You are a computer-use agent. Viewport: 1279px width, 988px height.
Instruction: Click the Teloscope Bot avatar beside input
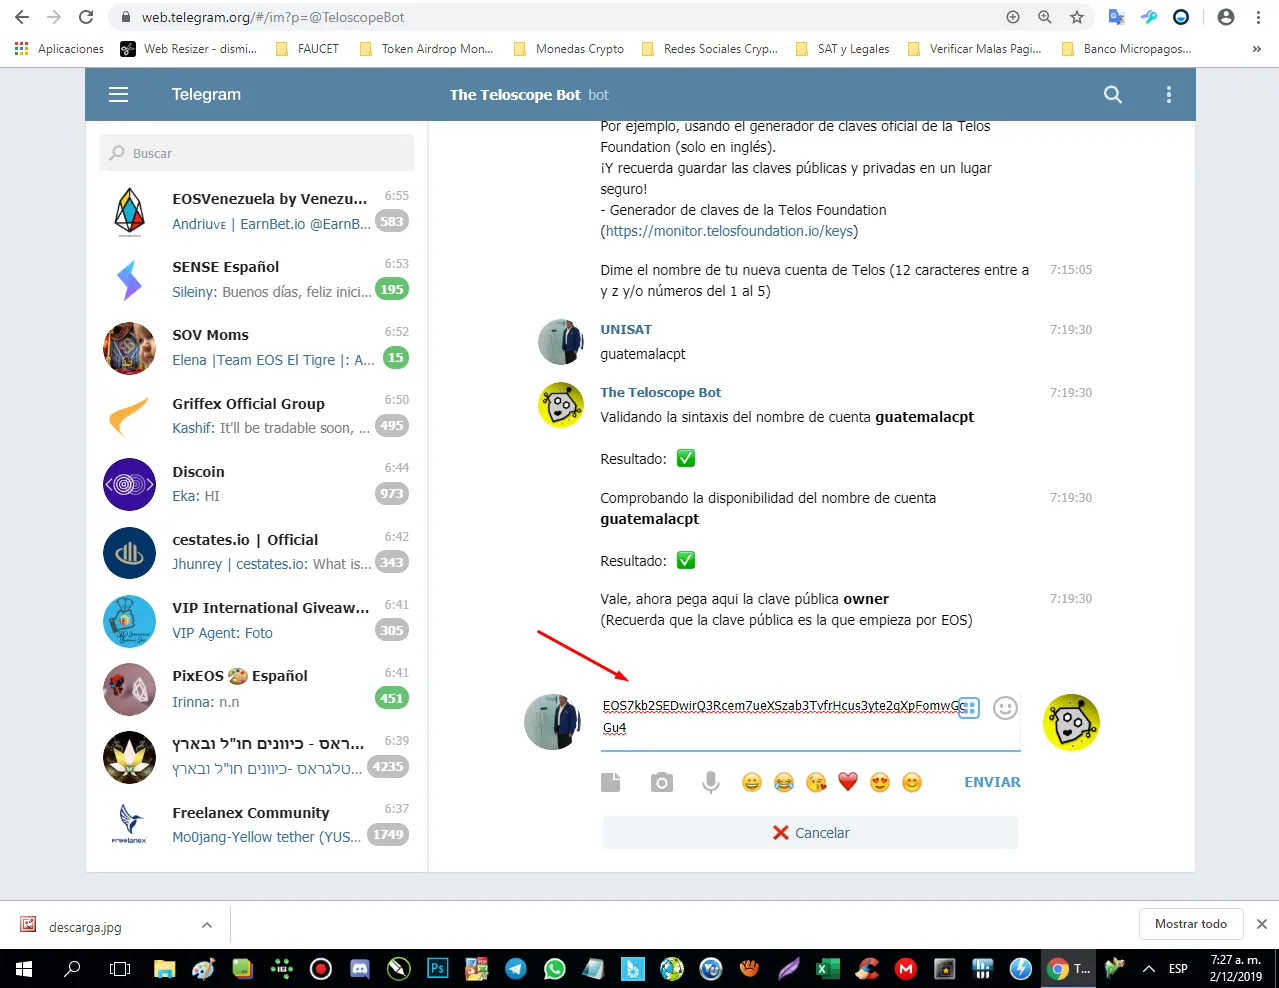click(x=1071, y=722)
